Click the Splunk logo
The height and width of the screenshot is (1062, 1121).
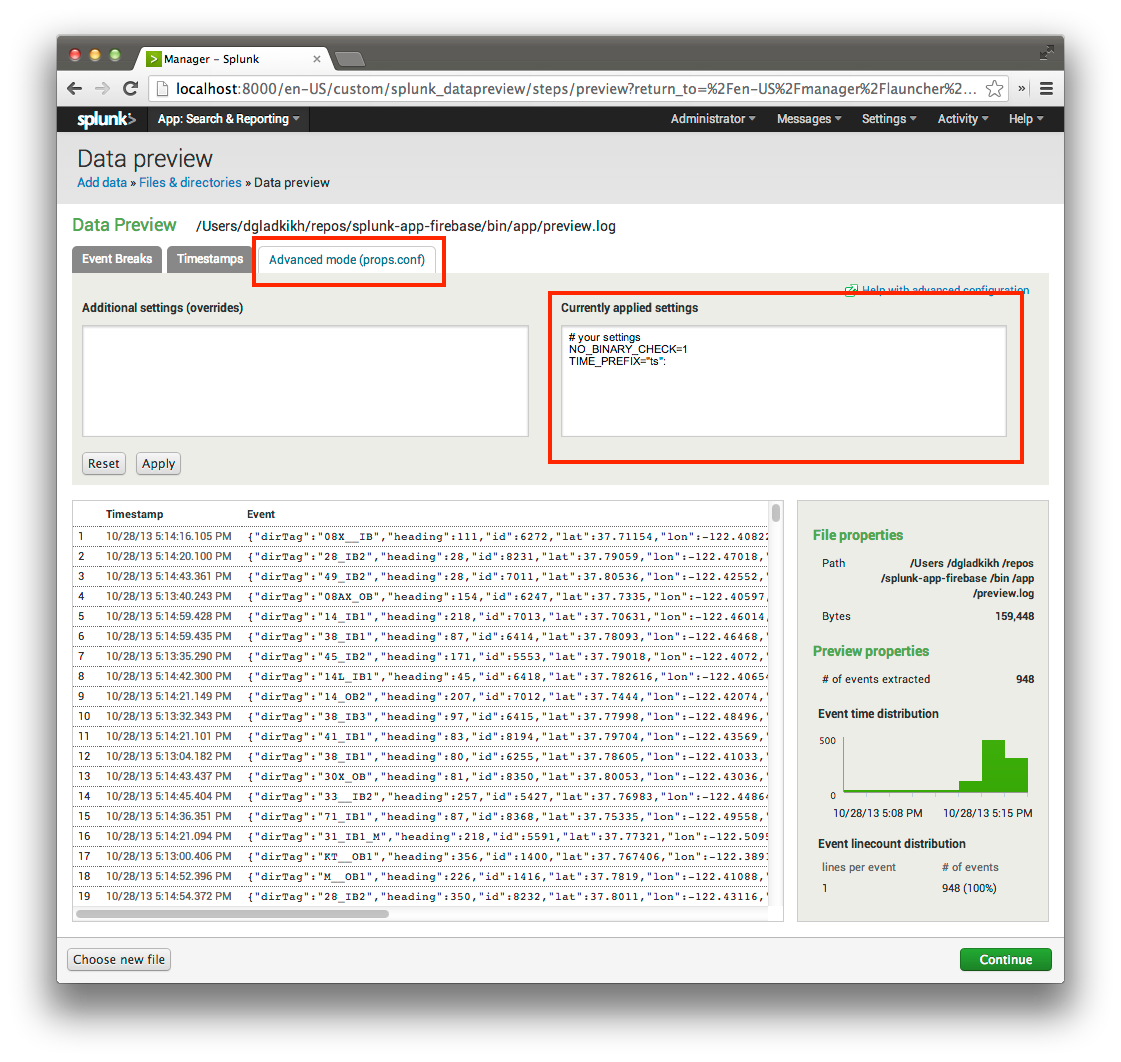106,119
